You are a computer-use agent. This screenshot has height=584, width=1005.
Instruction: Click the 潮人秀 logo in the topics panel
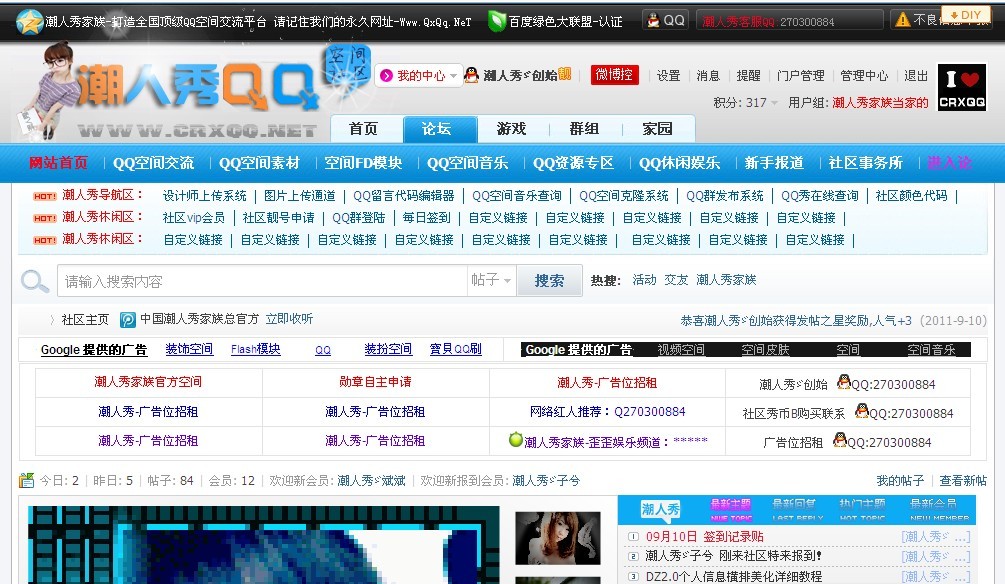click(x=660, y=510)
